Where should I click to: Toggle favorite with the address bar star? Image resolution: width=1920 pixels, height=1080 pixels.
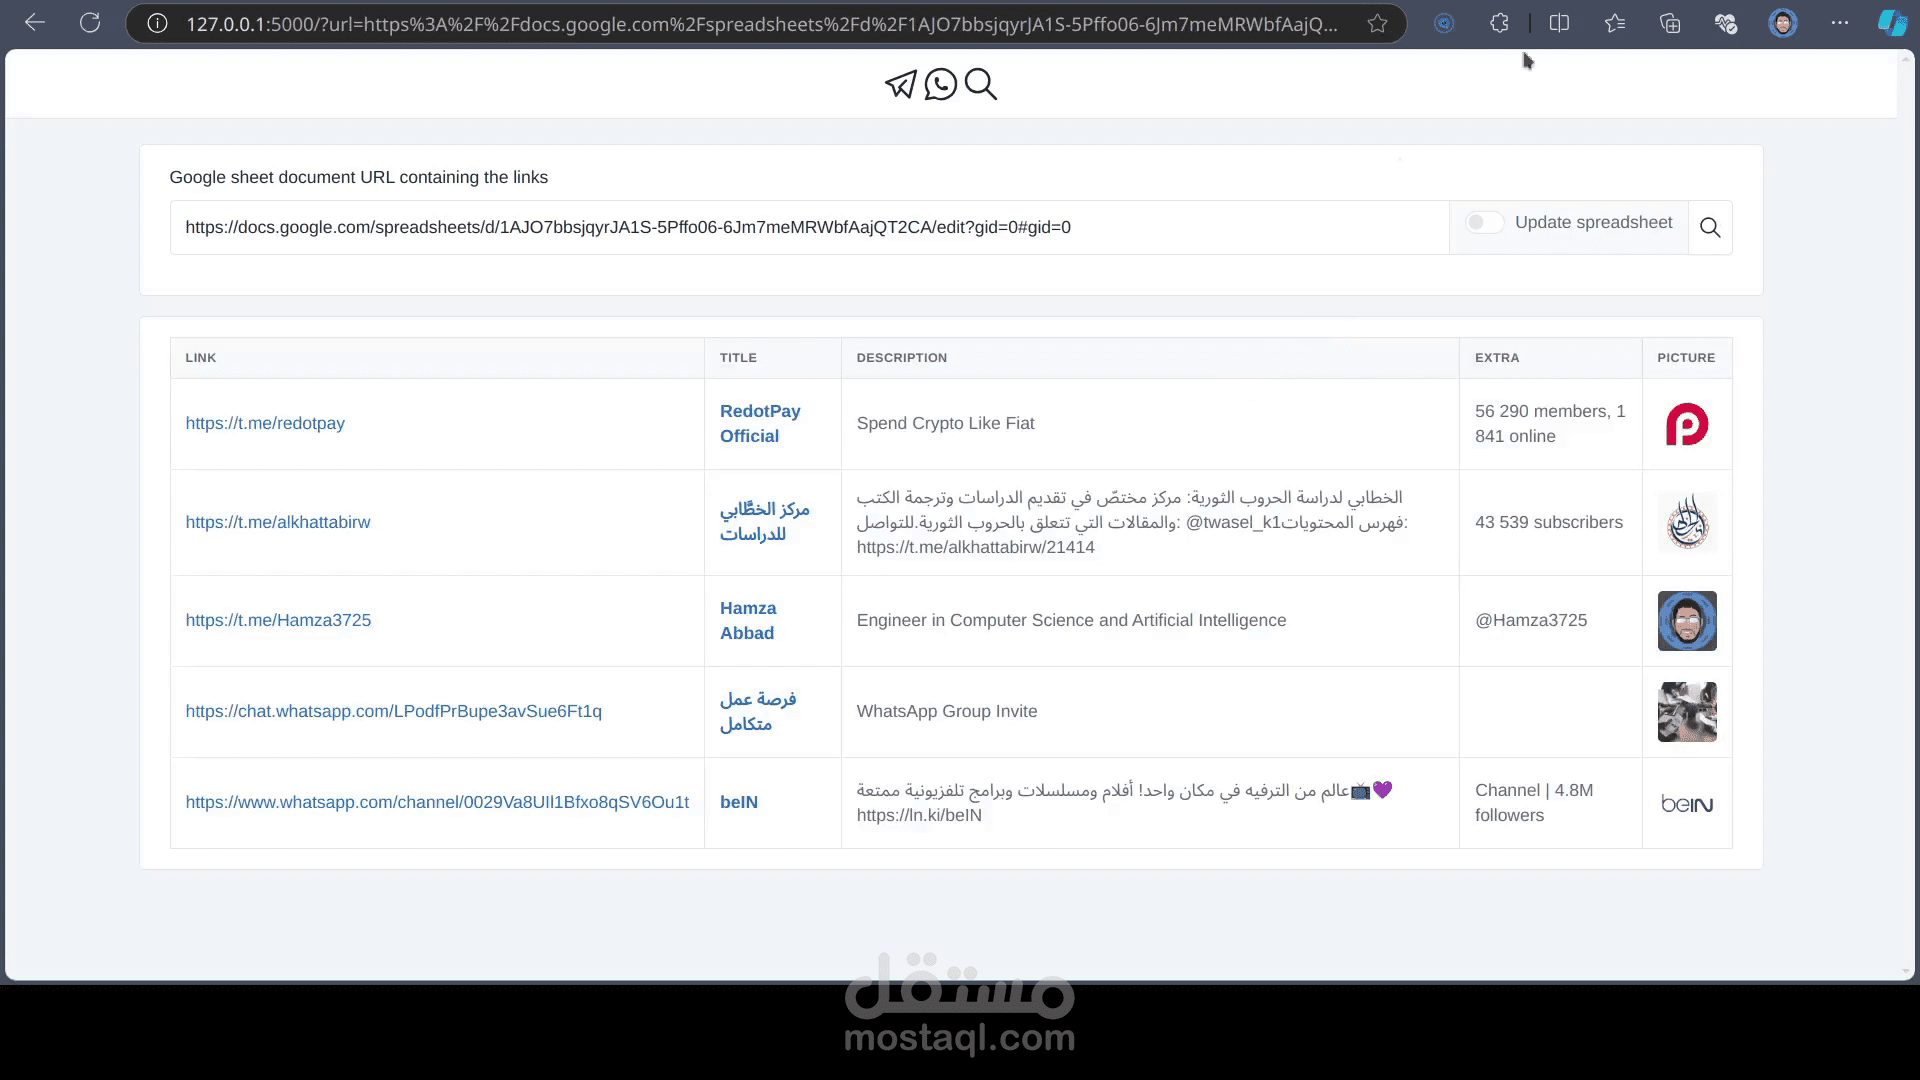(x=1377, y=22)
